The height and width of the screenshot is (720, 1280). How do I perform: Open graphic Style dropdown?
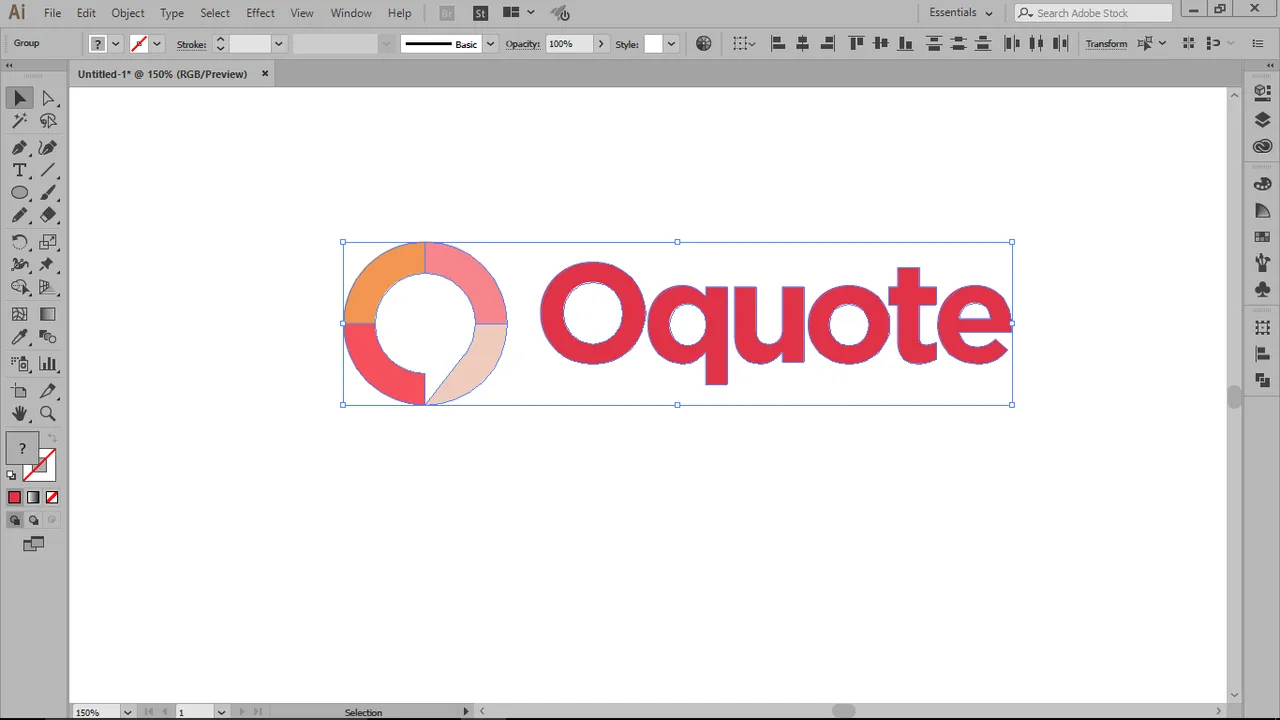tap(671, 44)
